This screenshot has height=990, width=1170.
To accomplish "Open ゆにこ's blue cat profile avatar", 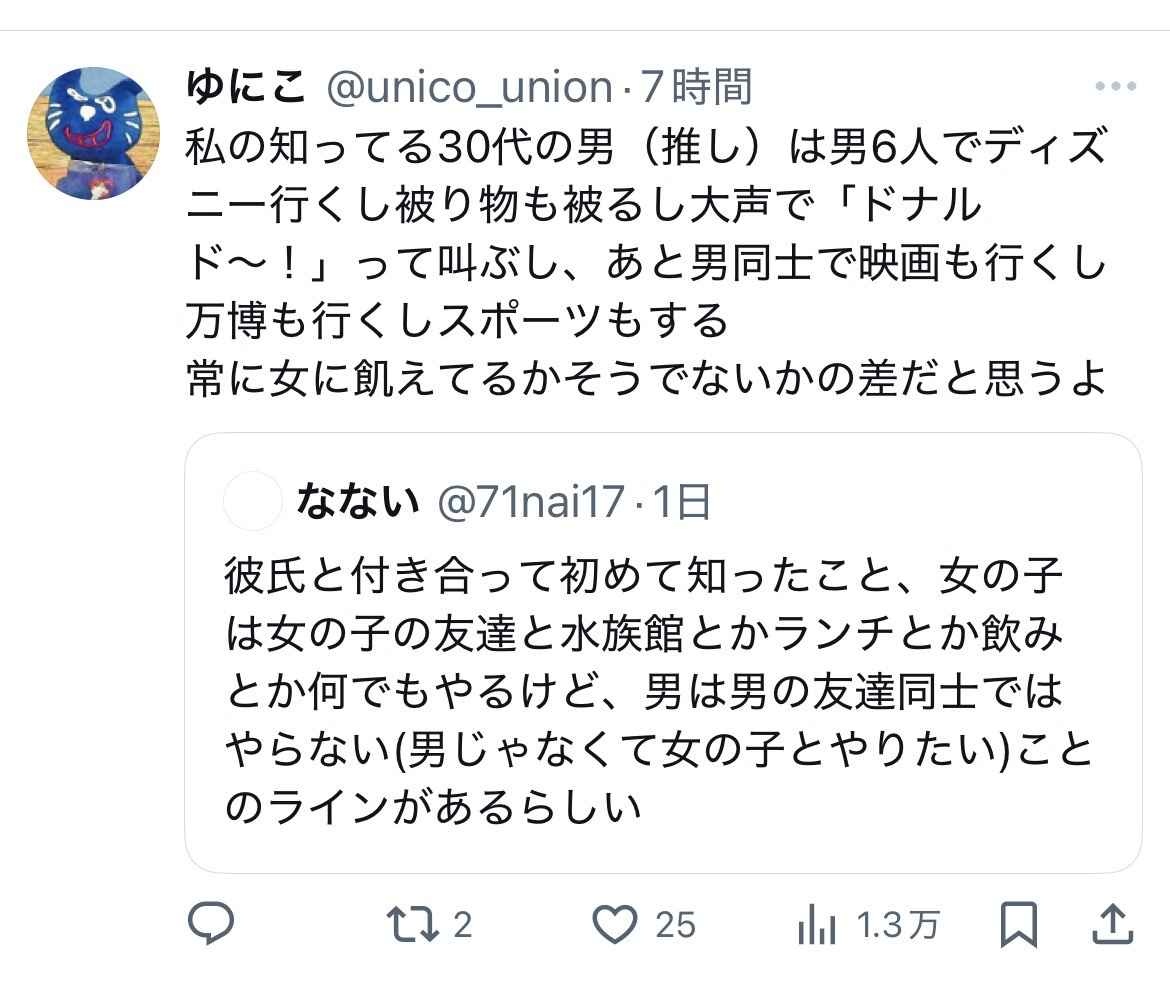I will [93, 134].
